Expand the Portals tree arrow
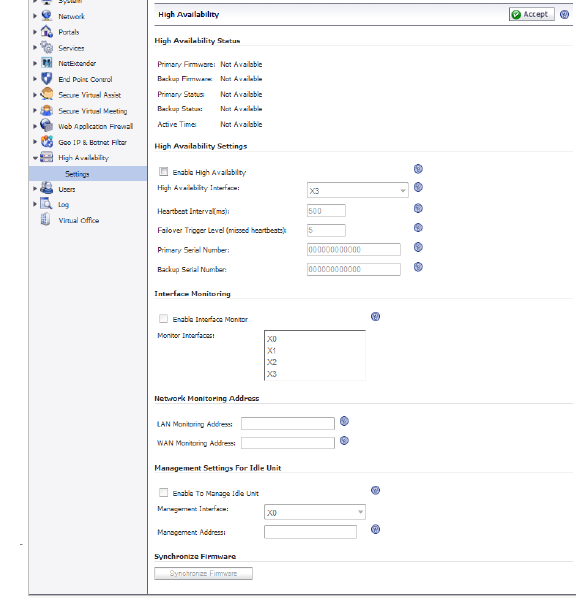This screenshot has height=607, width=576. pos(35,32)
